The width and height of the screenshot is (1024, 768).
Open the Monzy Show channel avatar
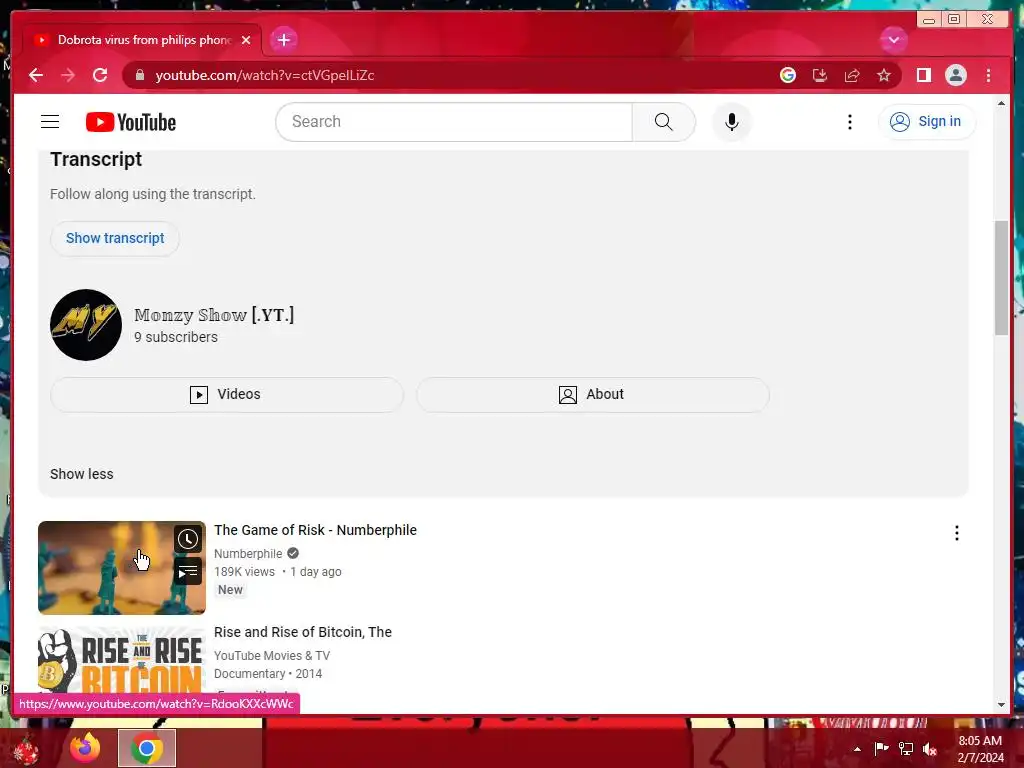point(86,325)
